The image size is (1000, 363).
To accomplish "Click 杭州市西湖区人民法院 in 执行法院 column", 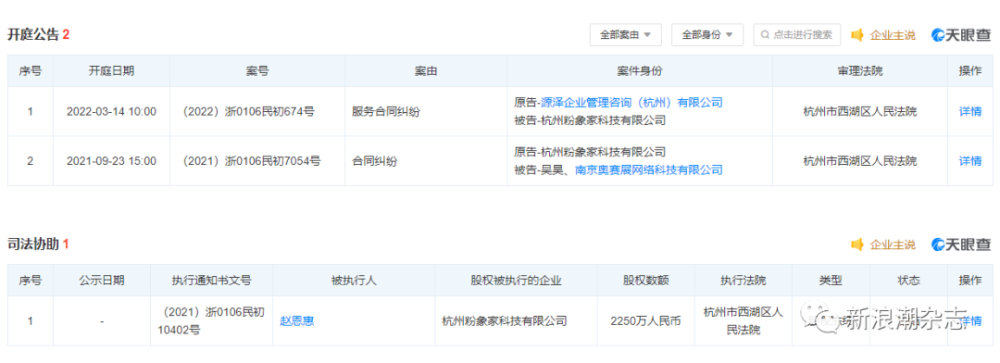I will (743, 321).
